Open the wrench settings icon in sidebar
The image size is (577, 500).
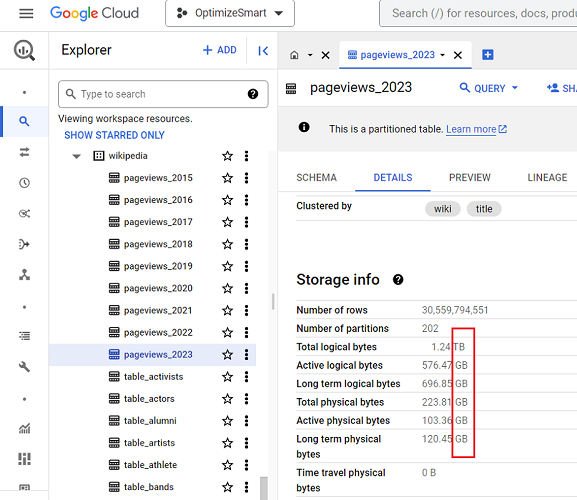click(24, 366)
